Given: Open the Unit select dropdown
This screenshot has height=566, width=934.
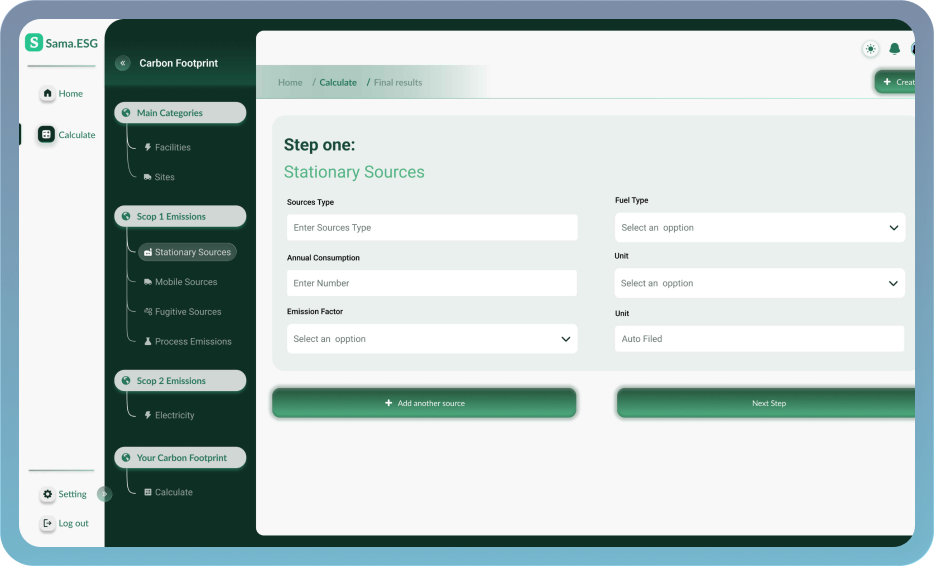Looking at the screenshot, I should (759, 283).
